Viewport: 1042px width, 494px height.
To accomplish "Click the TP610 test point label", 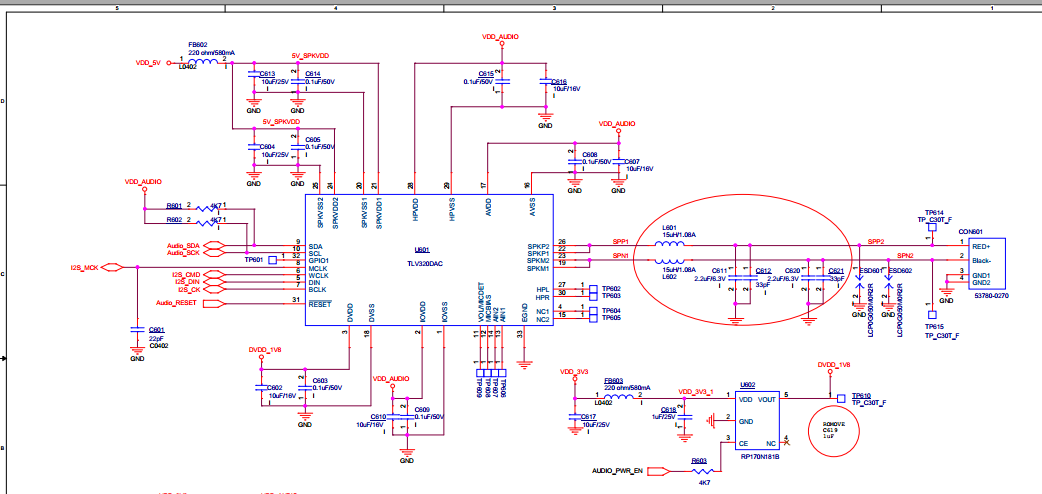I will pos(861,395).
